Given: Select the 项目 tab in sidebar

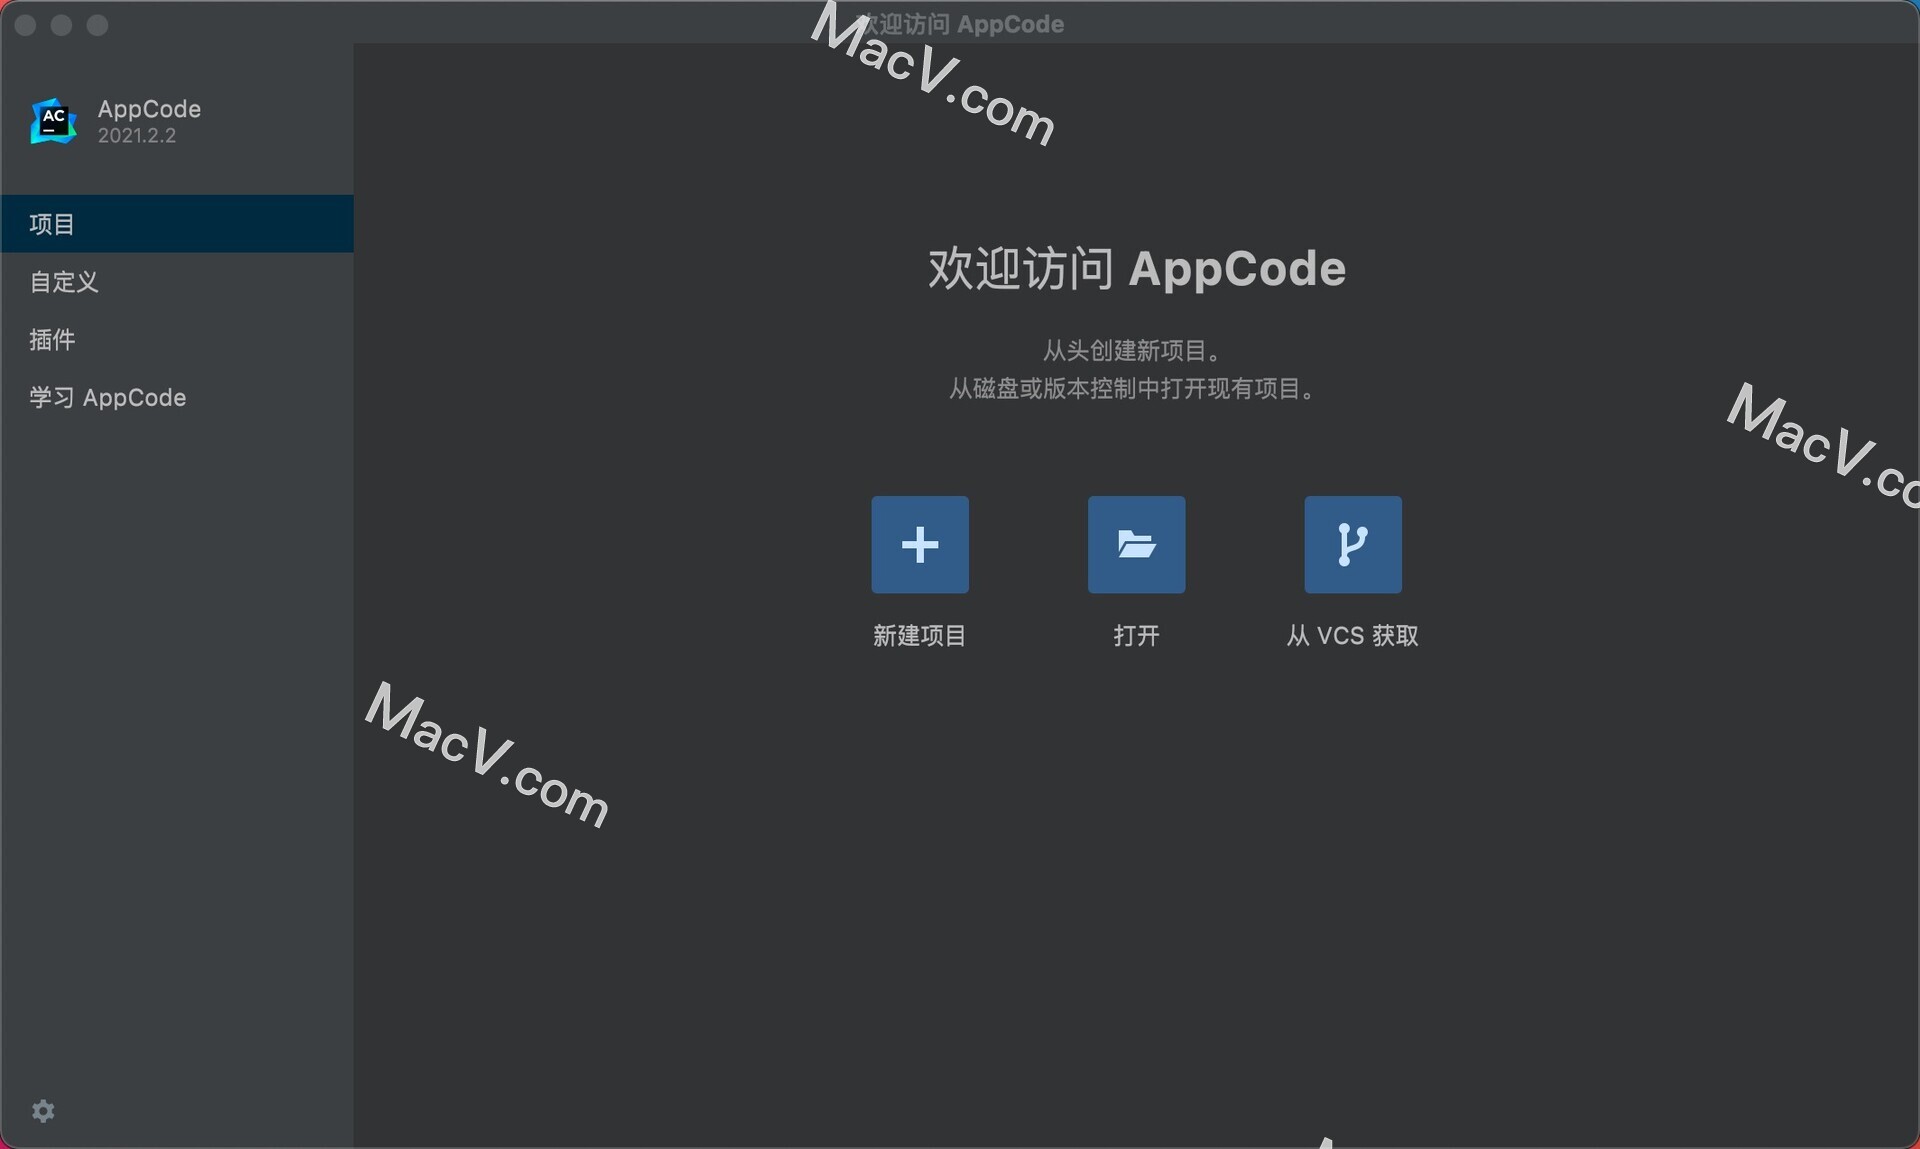Looking at the screenshot, I should point(177,224).
